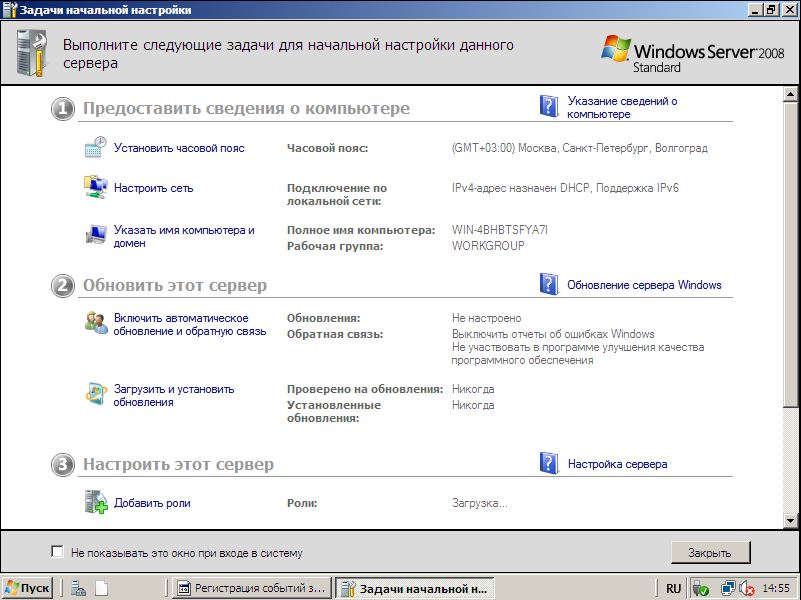
Task: Click the Server Manager quick launch icon
Action: pos(79,588)
